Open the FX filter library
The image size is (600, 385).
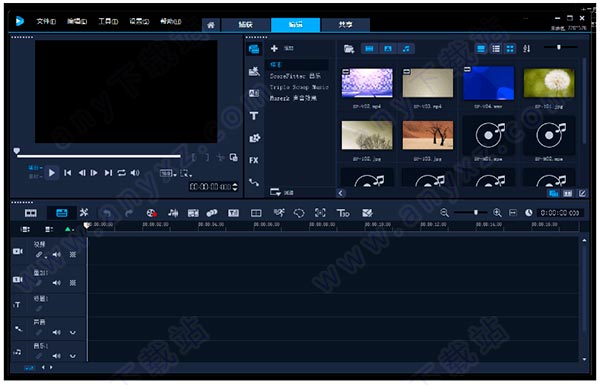click(x=254, y=160)
